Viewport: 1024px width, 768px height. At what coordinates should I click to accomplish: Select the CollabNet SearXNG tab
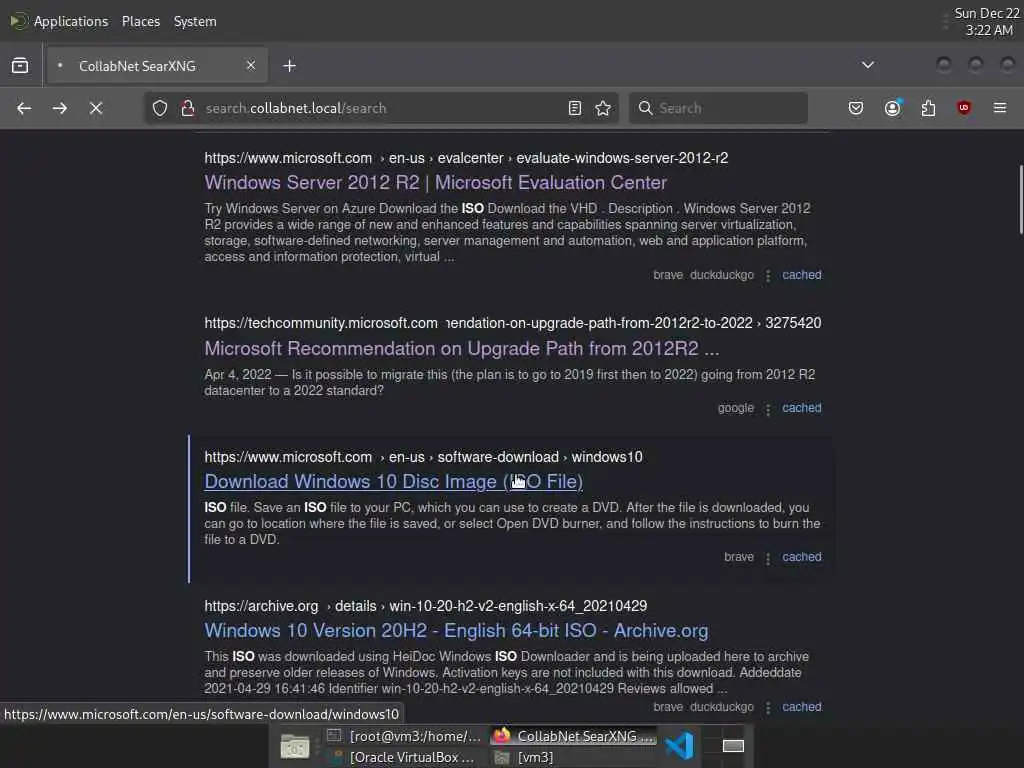tap(157, 65)
